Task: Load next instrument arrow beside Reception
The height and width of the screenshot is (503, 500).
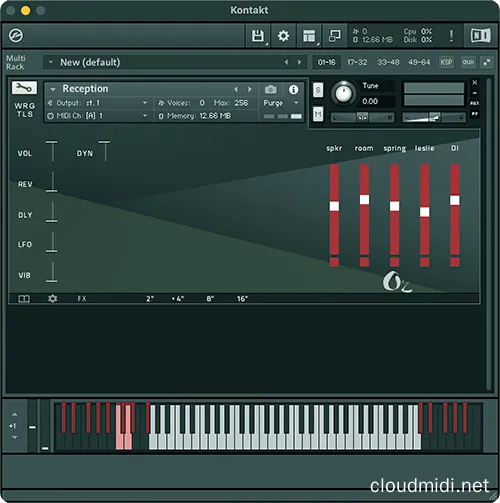Action: [249, 89]
